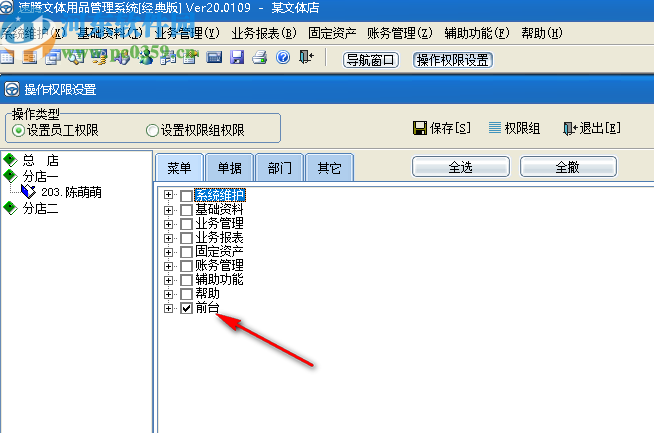Click the first table grid toolbar icon
Viewport: 654px width, 433px height.
[x=7, y=58]
